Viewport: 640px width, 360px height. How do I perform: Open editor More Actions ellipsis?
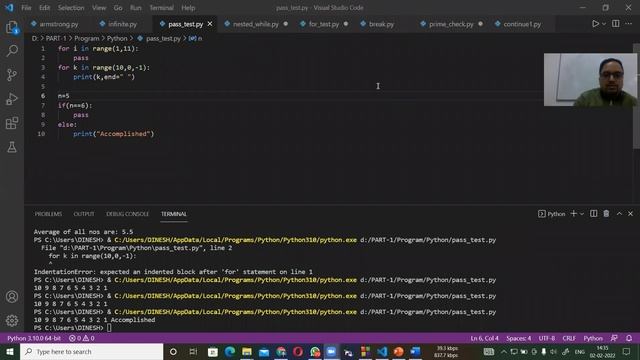[629, 24]
